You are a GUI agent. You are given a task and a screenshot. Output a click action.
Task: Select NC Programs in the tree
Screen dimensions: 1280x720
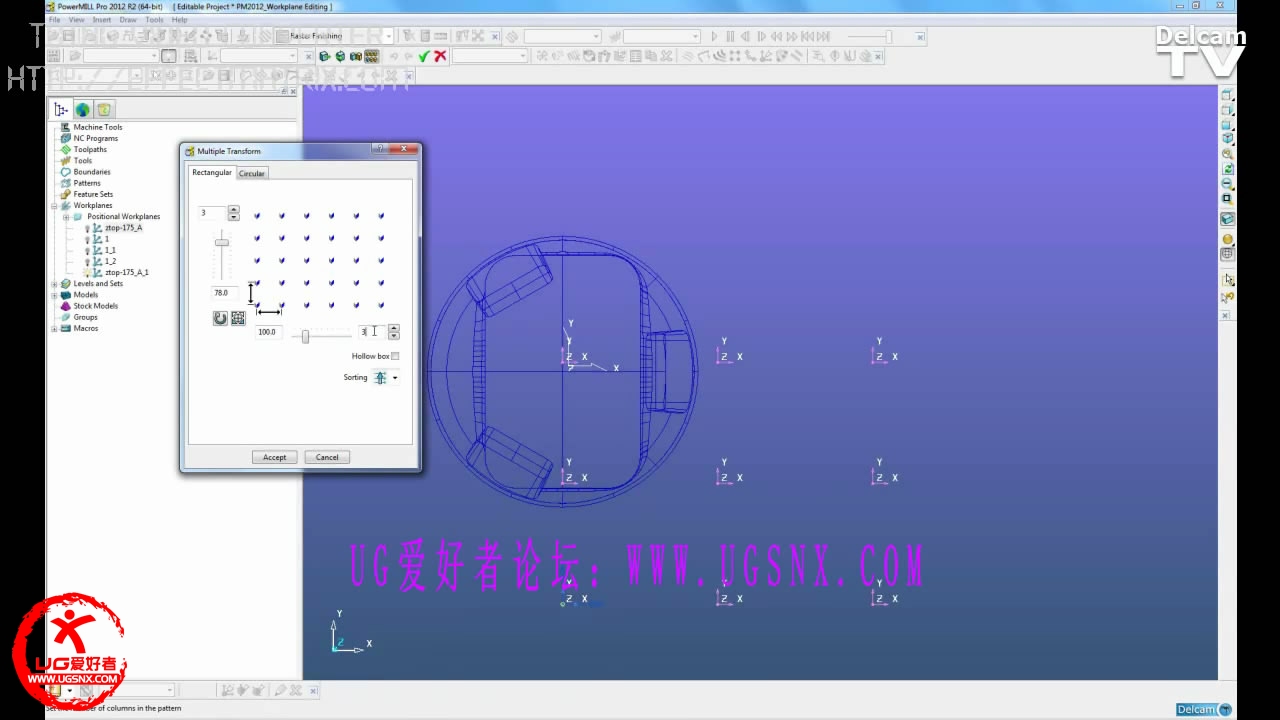(x=95, y=138)
